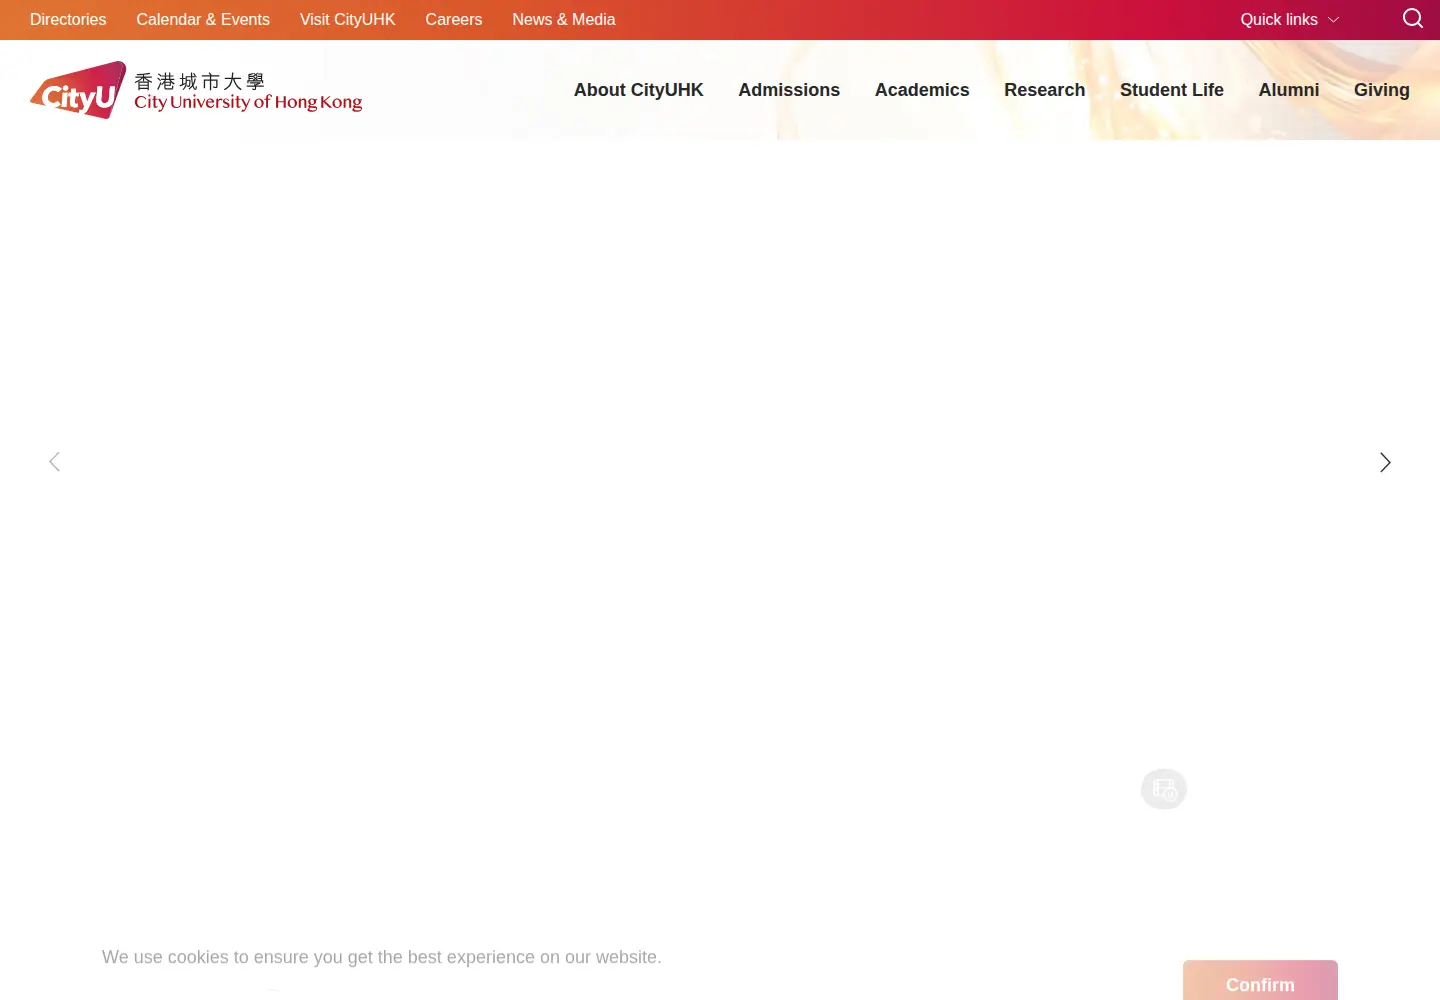Visit the Directories link
The height and width of the screenshot is (1000, 1440).
[68, 20]
